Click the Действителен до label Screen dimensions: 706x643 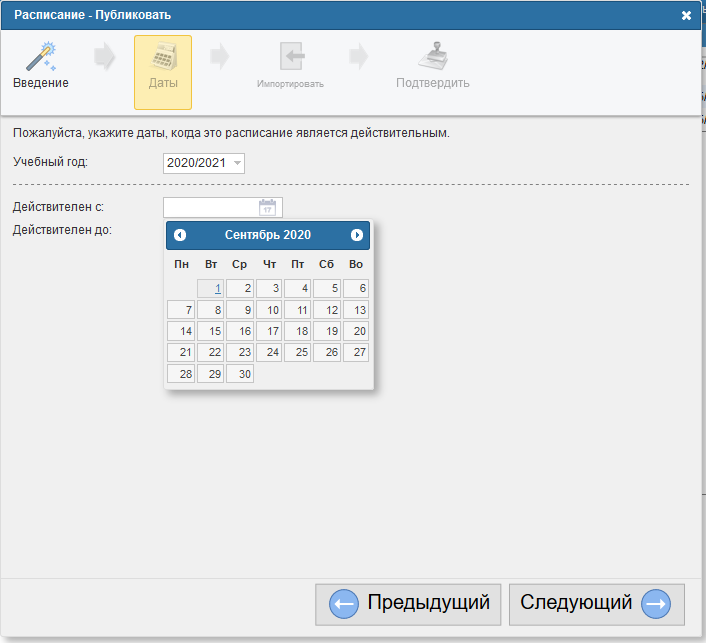point(62,230)
